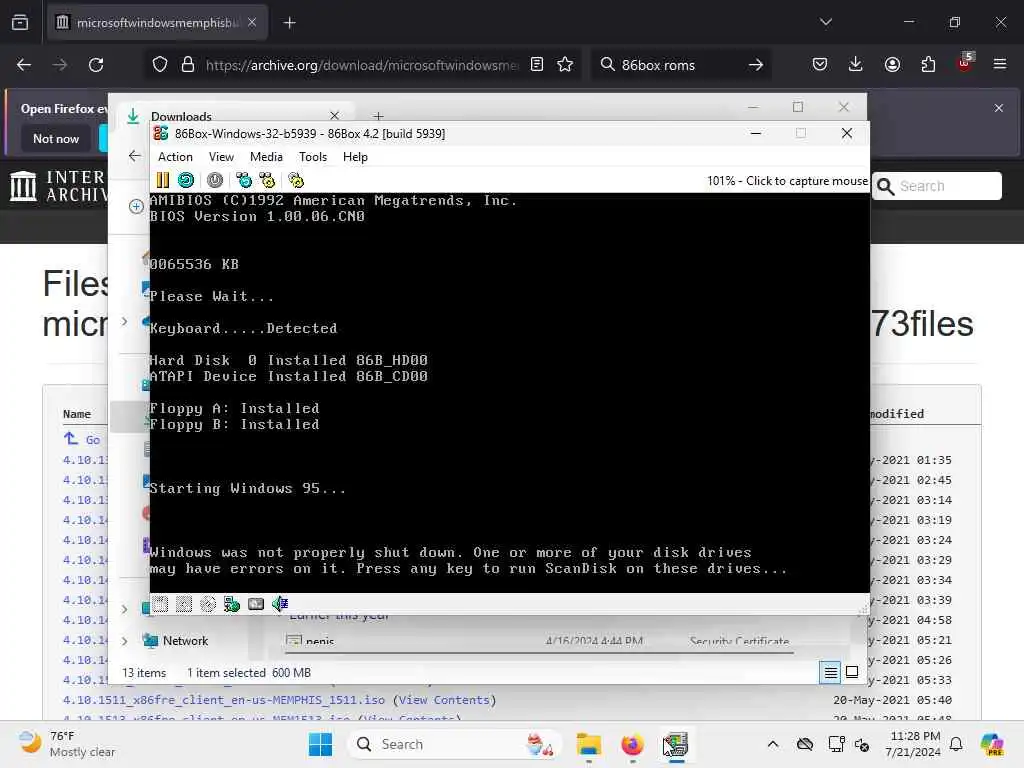Click floppy drive A status icon

click(x=160, y=604)
